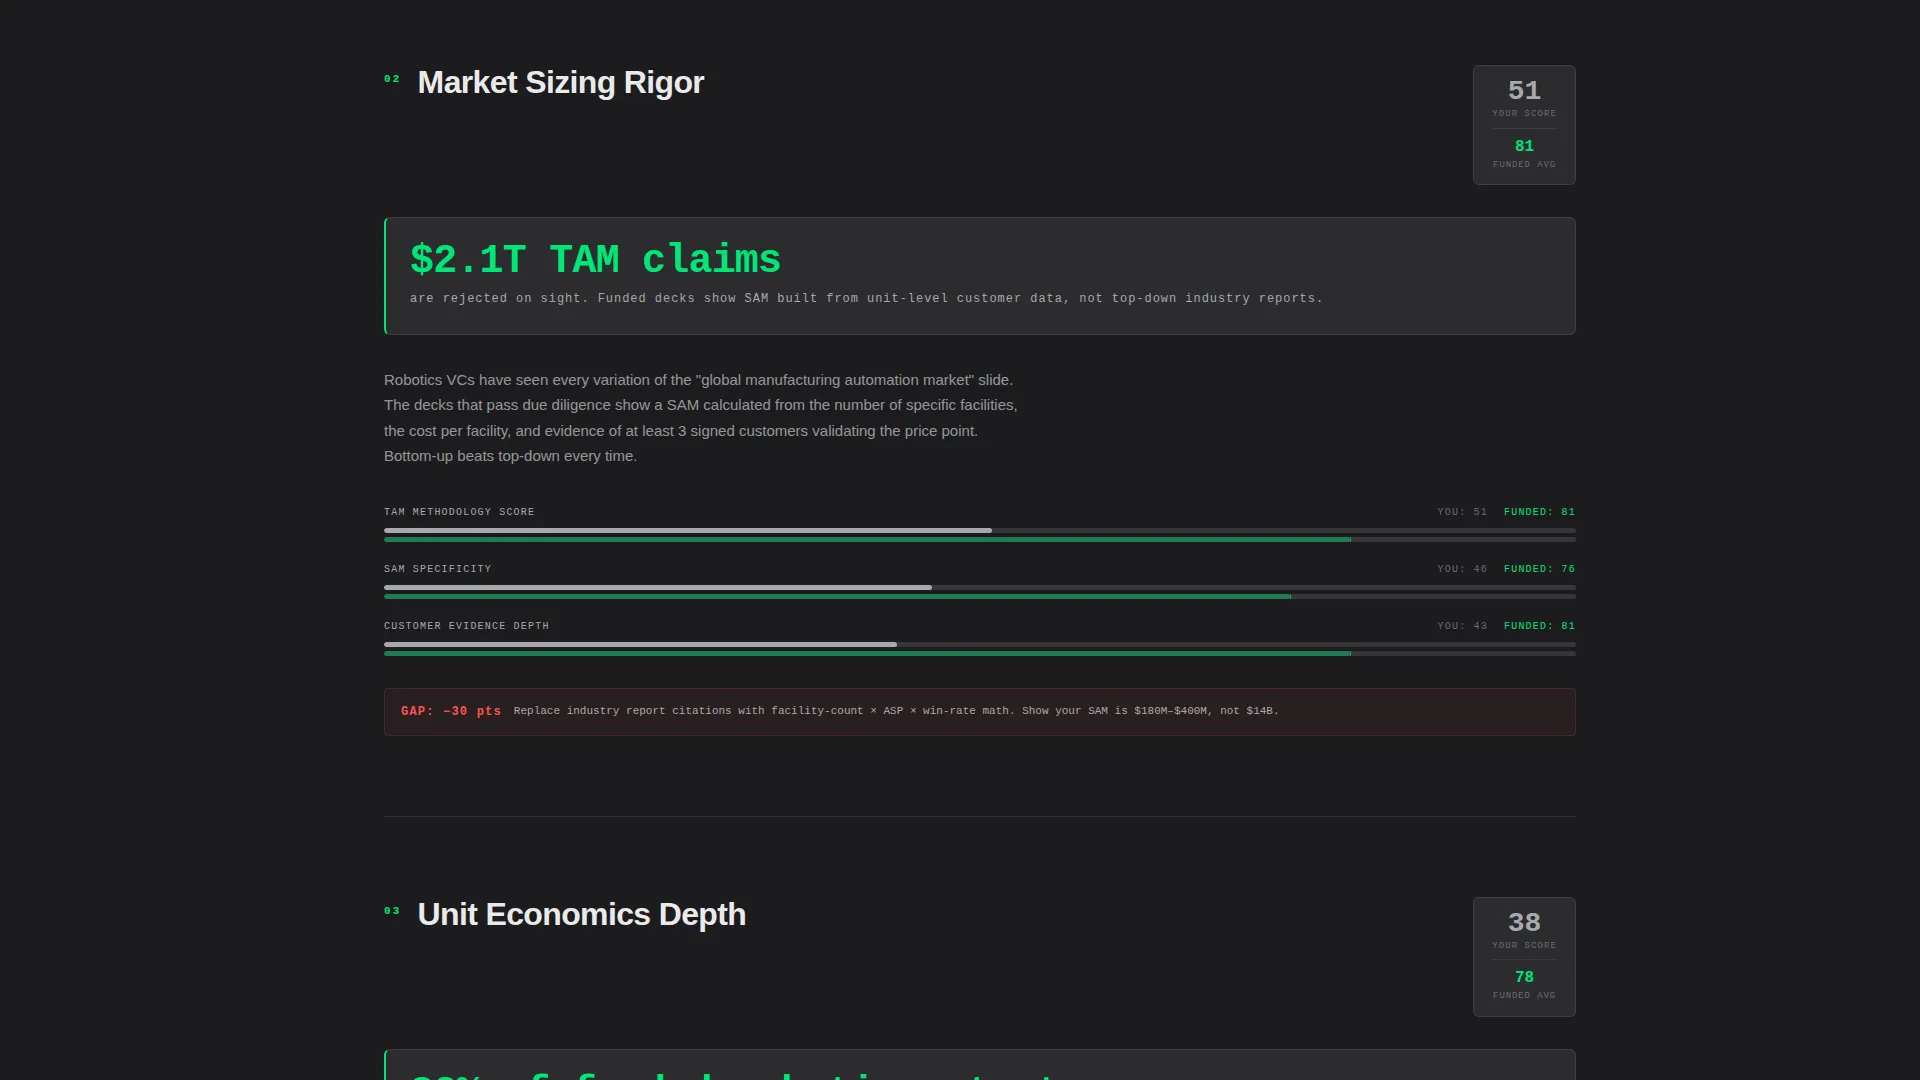This screenshot has height=1080, width=1920.
Task: Click the GAP: -30 pts red label
Action: coord(451,711)
